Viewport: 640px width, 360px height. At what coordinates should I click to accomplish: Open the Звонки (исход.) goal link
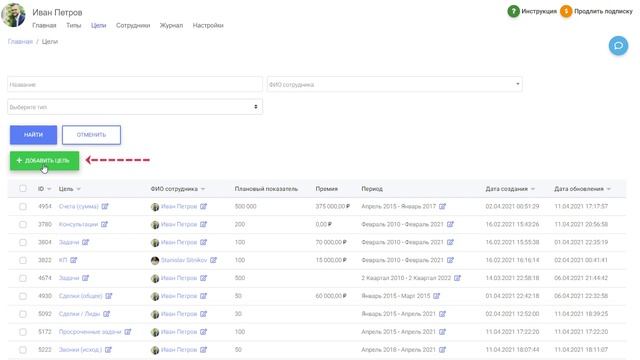[x=80, y=350]
